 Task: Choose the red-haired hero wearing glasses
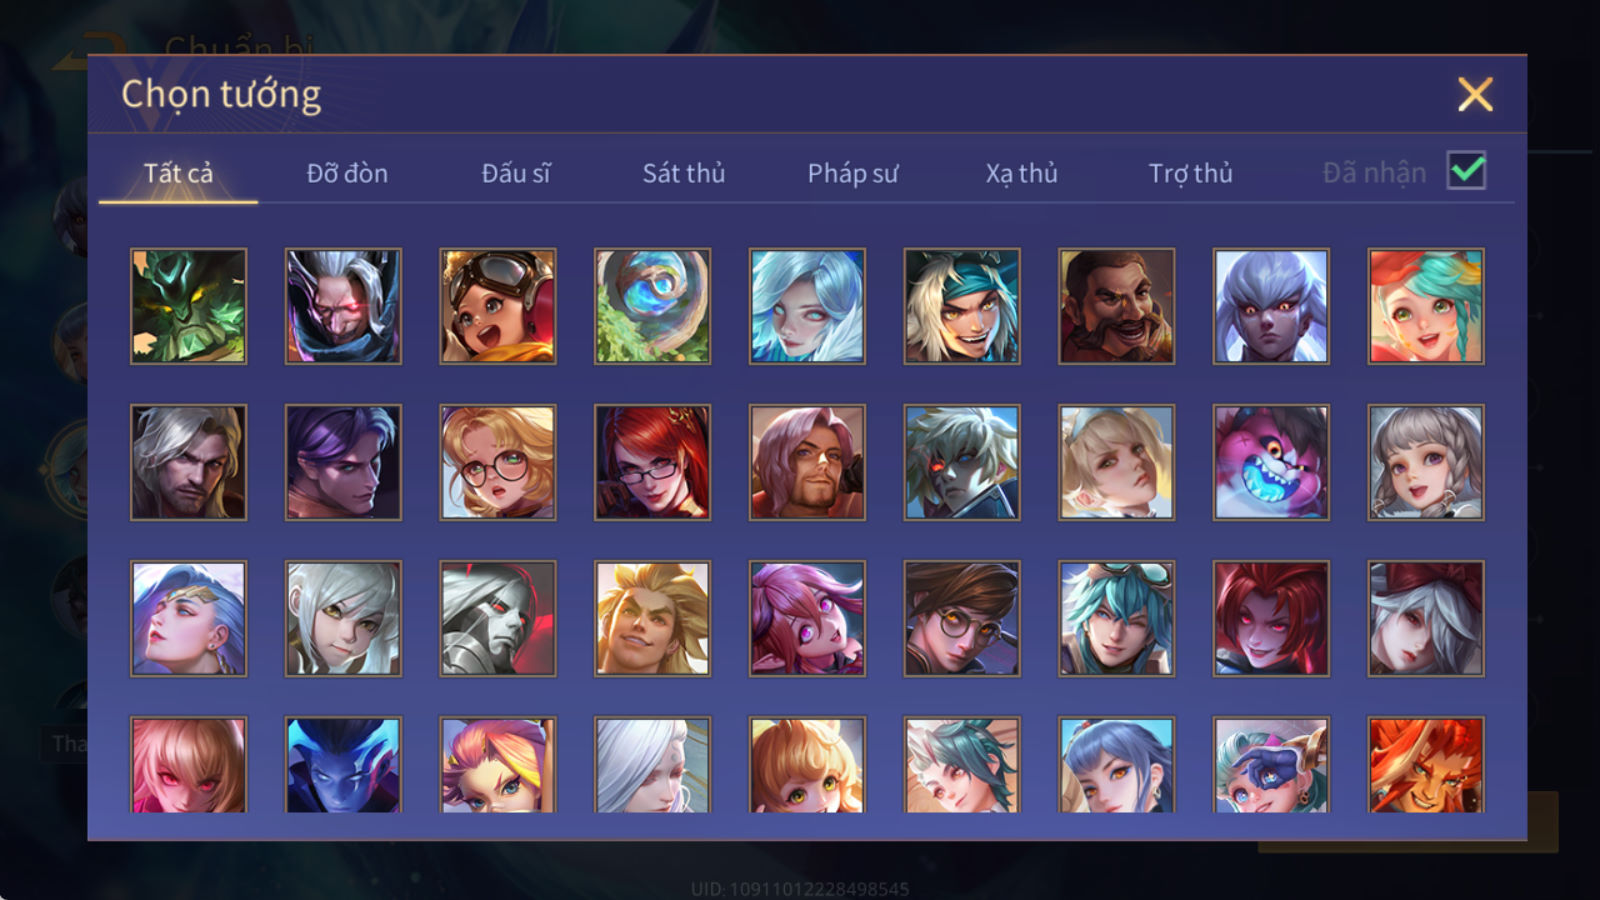click(652, 462)
